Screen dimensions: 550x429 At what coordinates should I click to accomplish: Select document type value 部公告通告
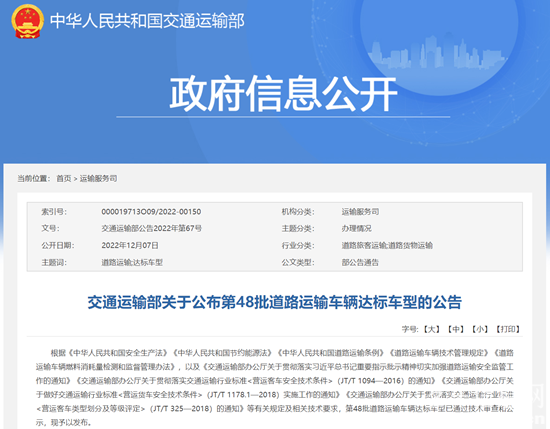point(360,262)
